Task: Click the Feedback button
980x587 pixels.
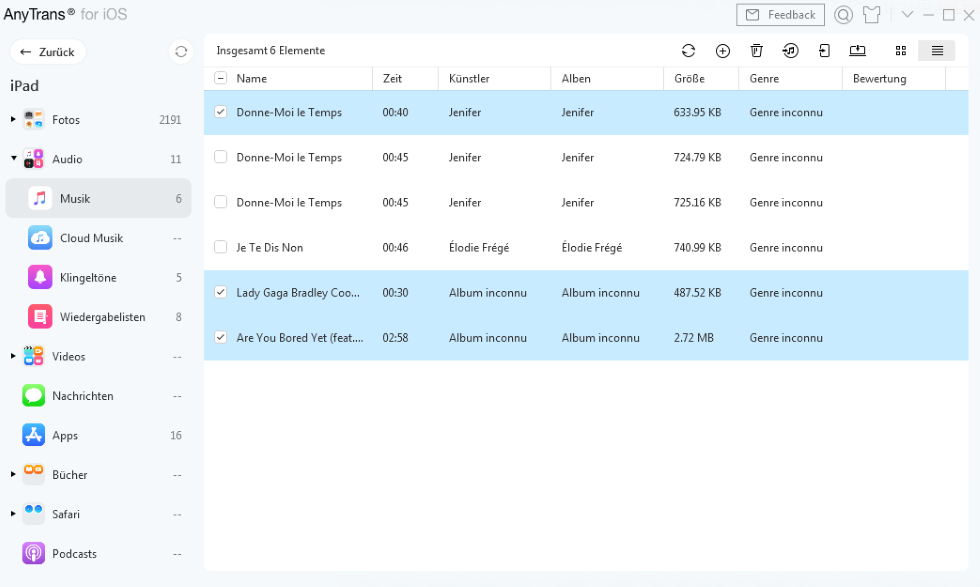Action: click(780, 15)
